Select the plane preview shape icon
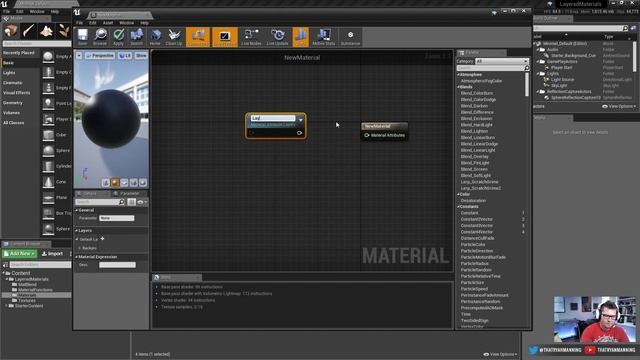This screenshot has height=360, width=640. (x=124, y=182)
